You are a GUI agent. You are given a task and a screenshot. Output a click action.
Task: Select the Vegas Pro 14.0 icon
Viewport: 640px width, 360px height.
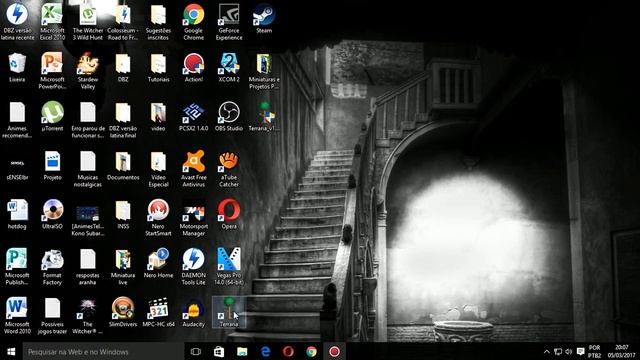pyautogui.click(x=229, y=267)
